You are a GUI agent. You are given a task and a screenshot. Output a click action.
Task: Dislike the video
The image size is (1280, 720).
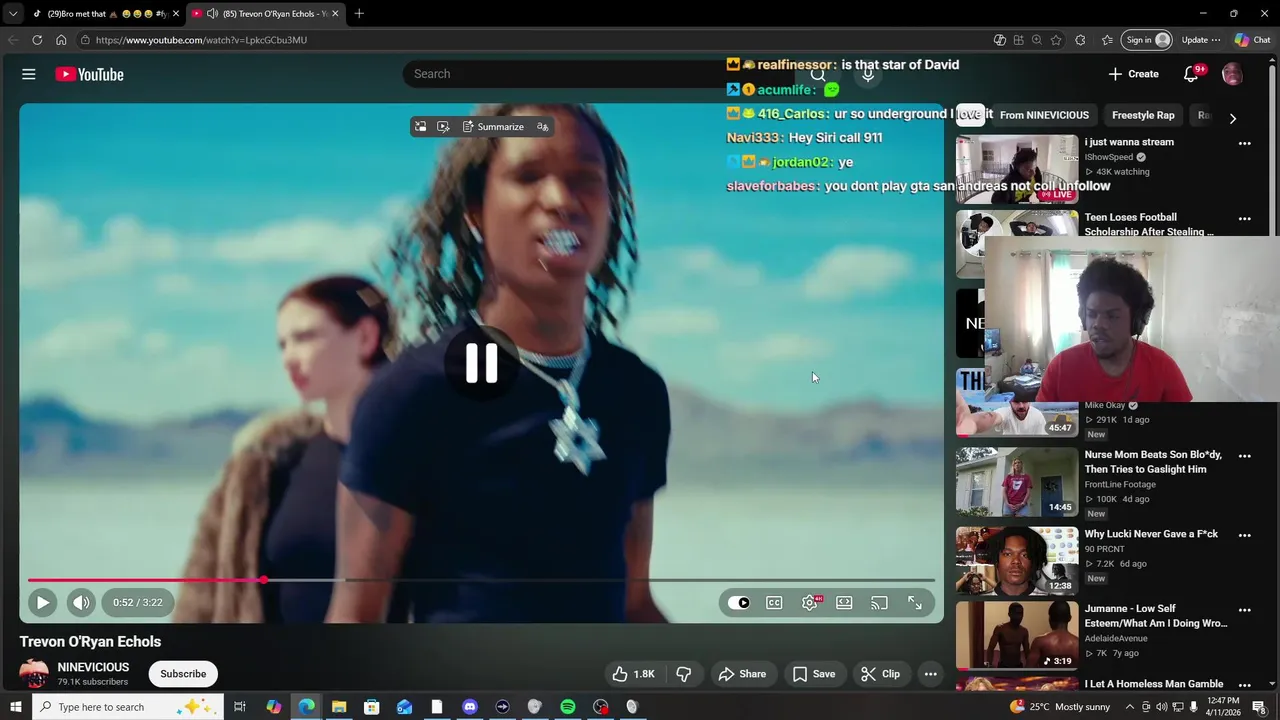click(x=684, y=674)
